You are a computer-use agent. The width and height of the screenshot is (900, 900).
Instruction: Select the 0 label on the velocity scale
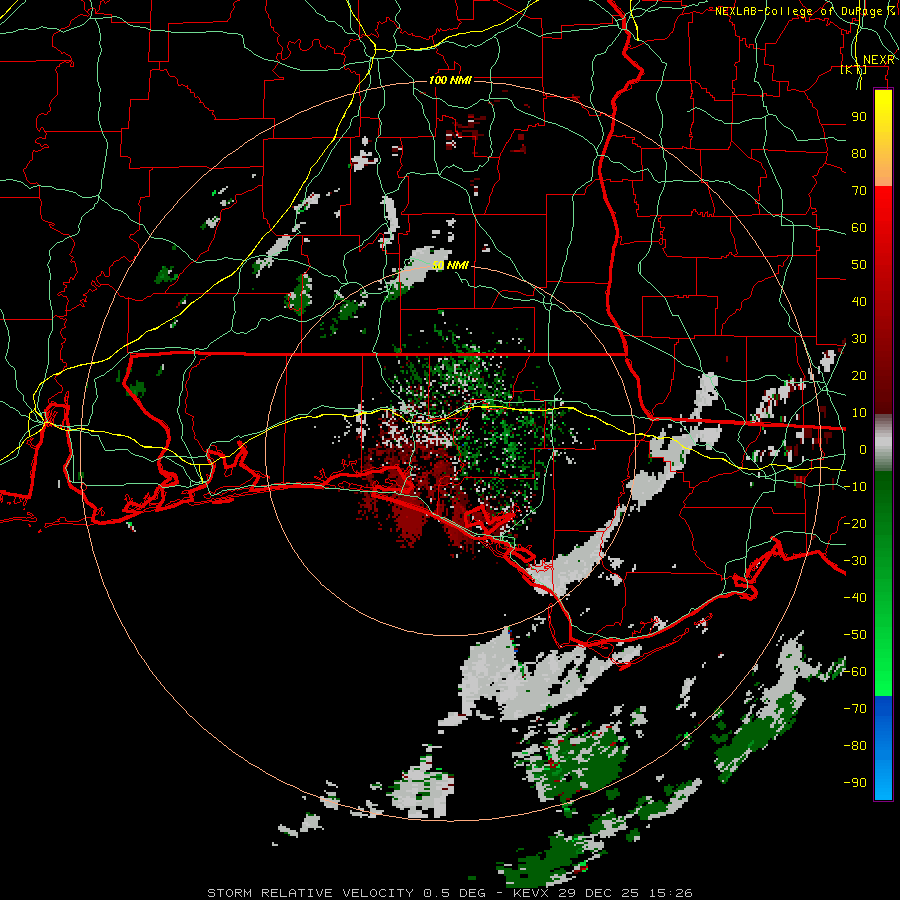click(863, 449)
